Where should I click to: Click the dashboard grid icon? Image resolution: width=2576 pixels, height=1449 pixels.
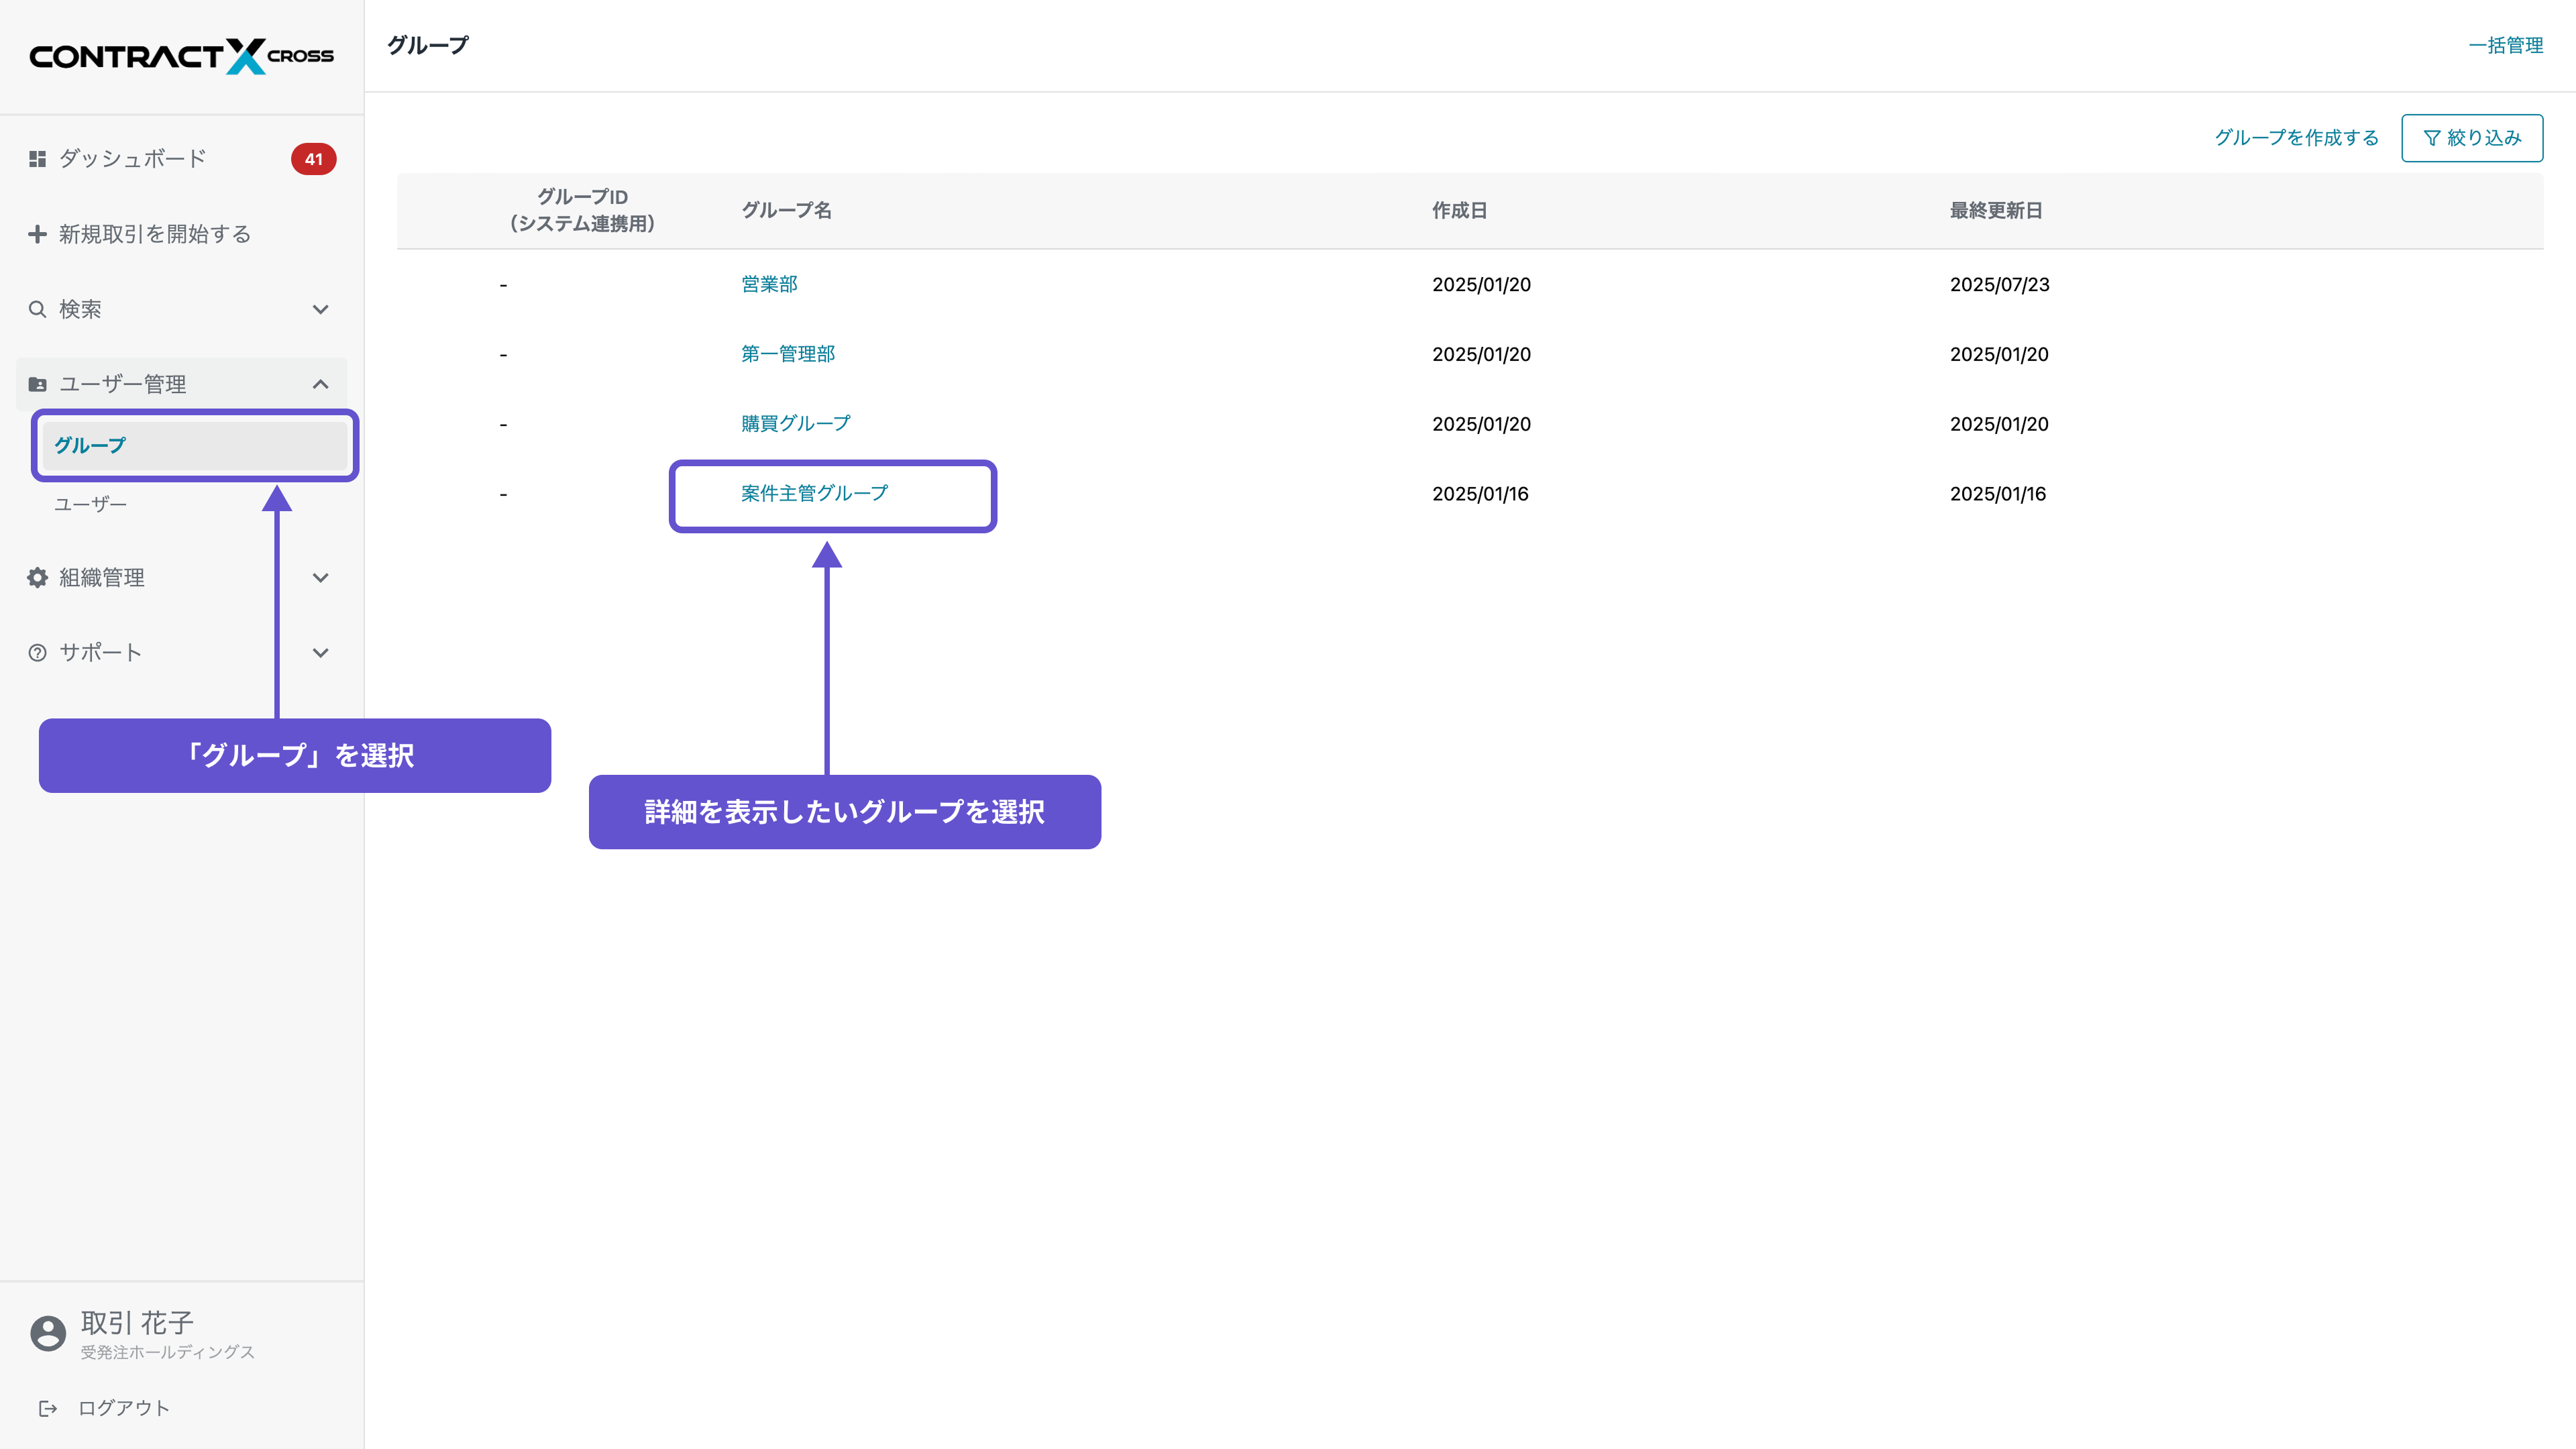[37, 159]
